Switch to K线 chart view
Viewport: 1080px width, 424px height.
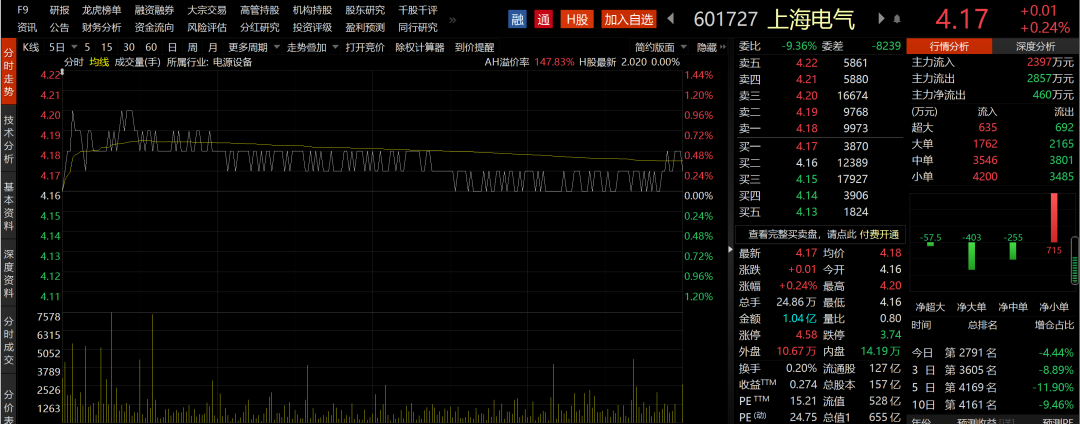click(x=31, y=47)
